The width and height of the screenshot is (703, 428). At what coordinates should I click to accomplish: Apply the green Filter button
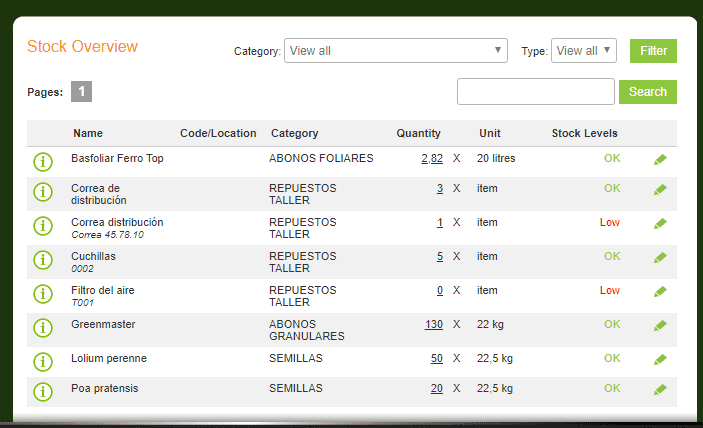pyautogui.click(x=653, y=51)
